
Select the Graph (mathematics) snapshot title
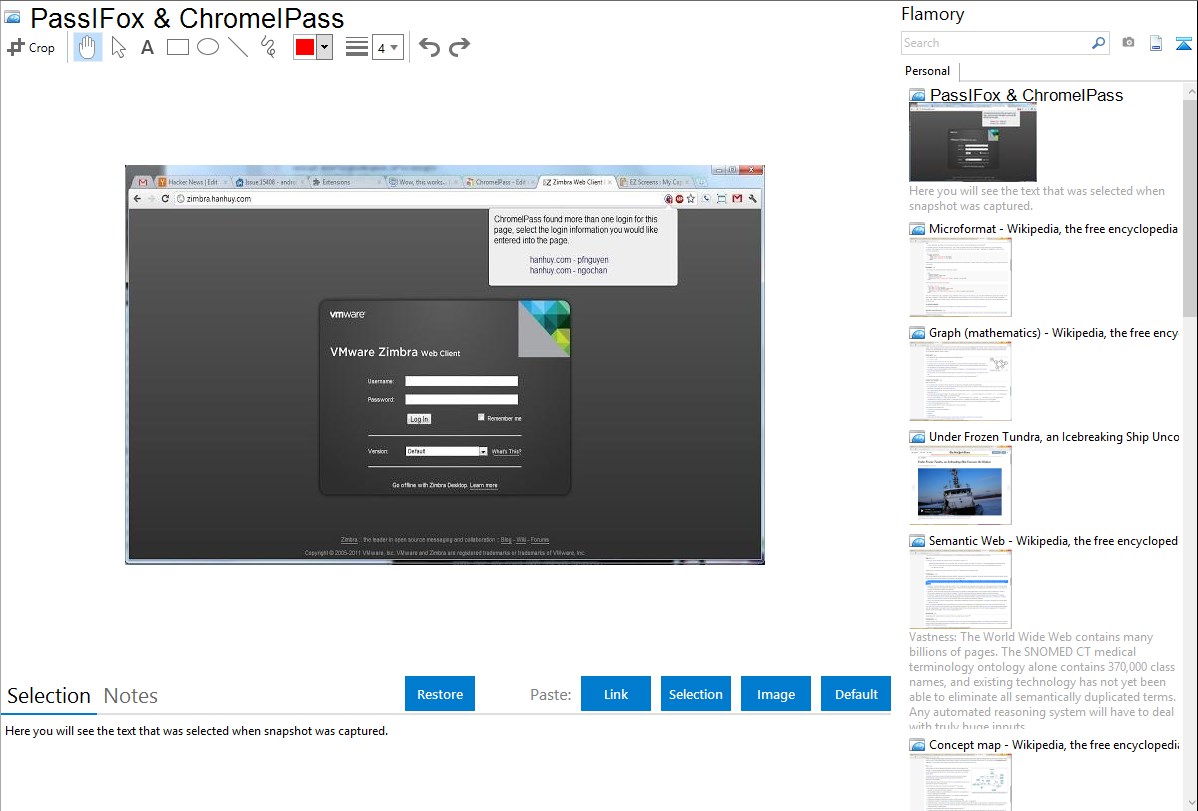pos(1054,333)
